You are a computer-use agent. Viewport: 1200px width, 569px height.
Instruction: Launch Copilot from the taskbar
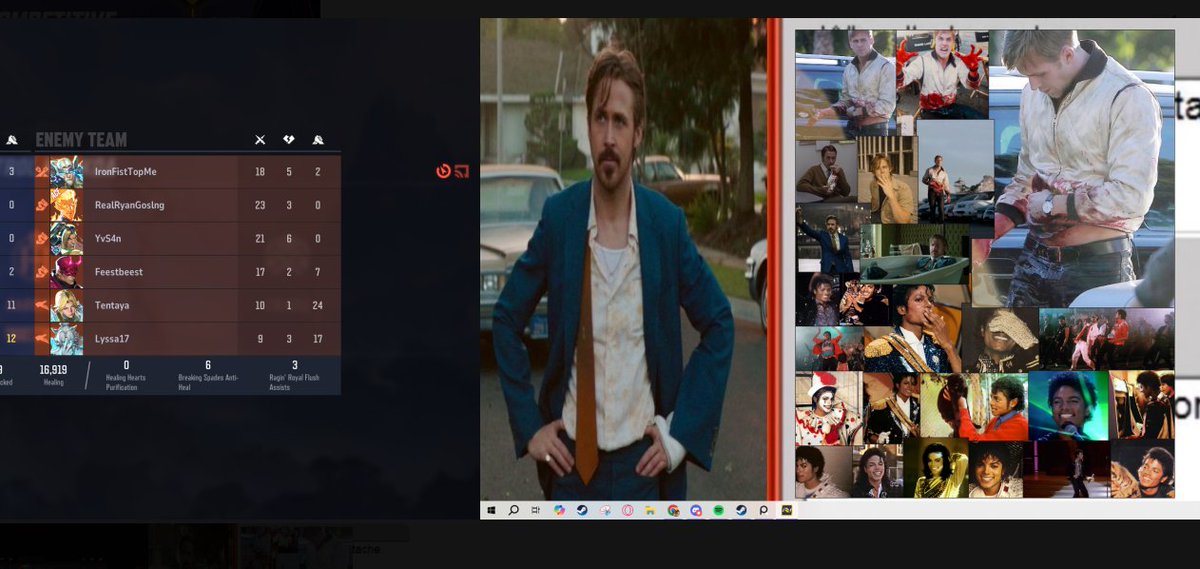[x=559, y=510]
